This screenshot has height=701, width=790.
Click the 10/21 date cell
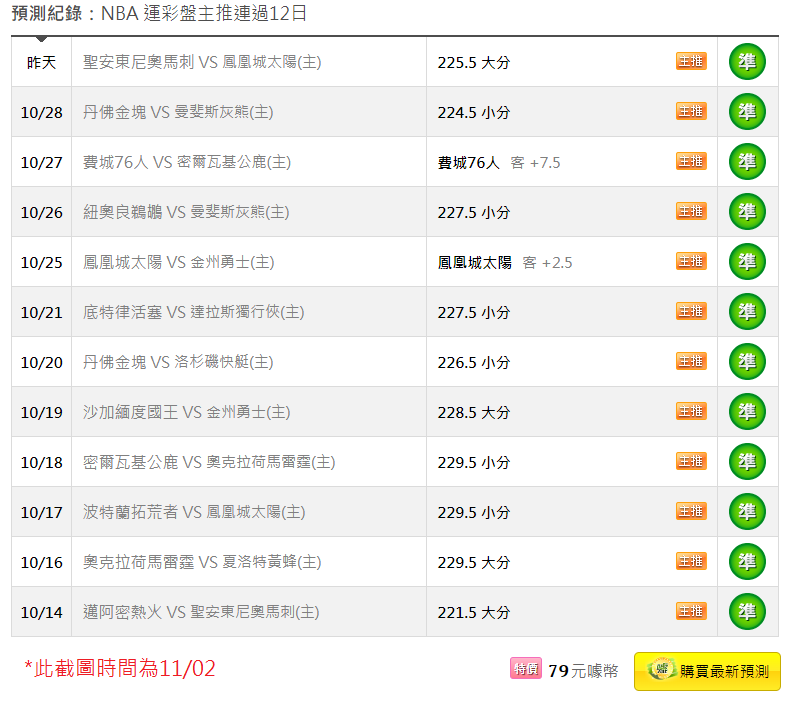[x=41, y=312]
